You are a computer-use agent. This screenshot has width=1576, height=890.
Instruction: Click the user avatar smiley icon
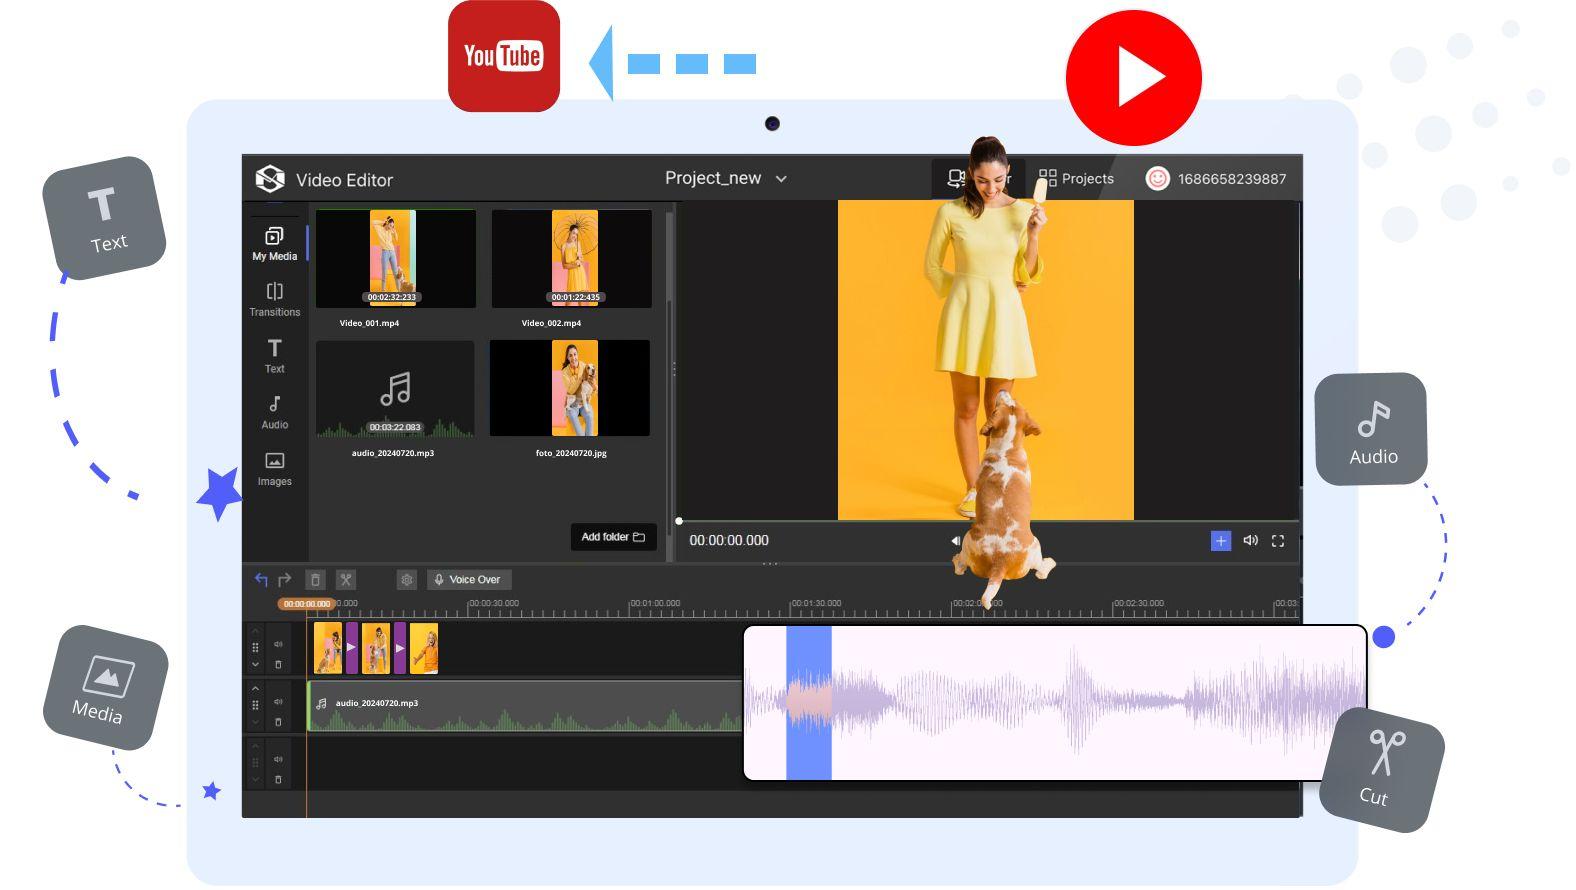[x=1157, y=179]
